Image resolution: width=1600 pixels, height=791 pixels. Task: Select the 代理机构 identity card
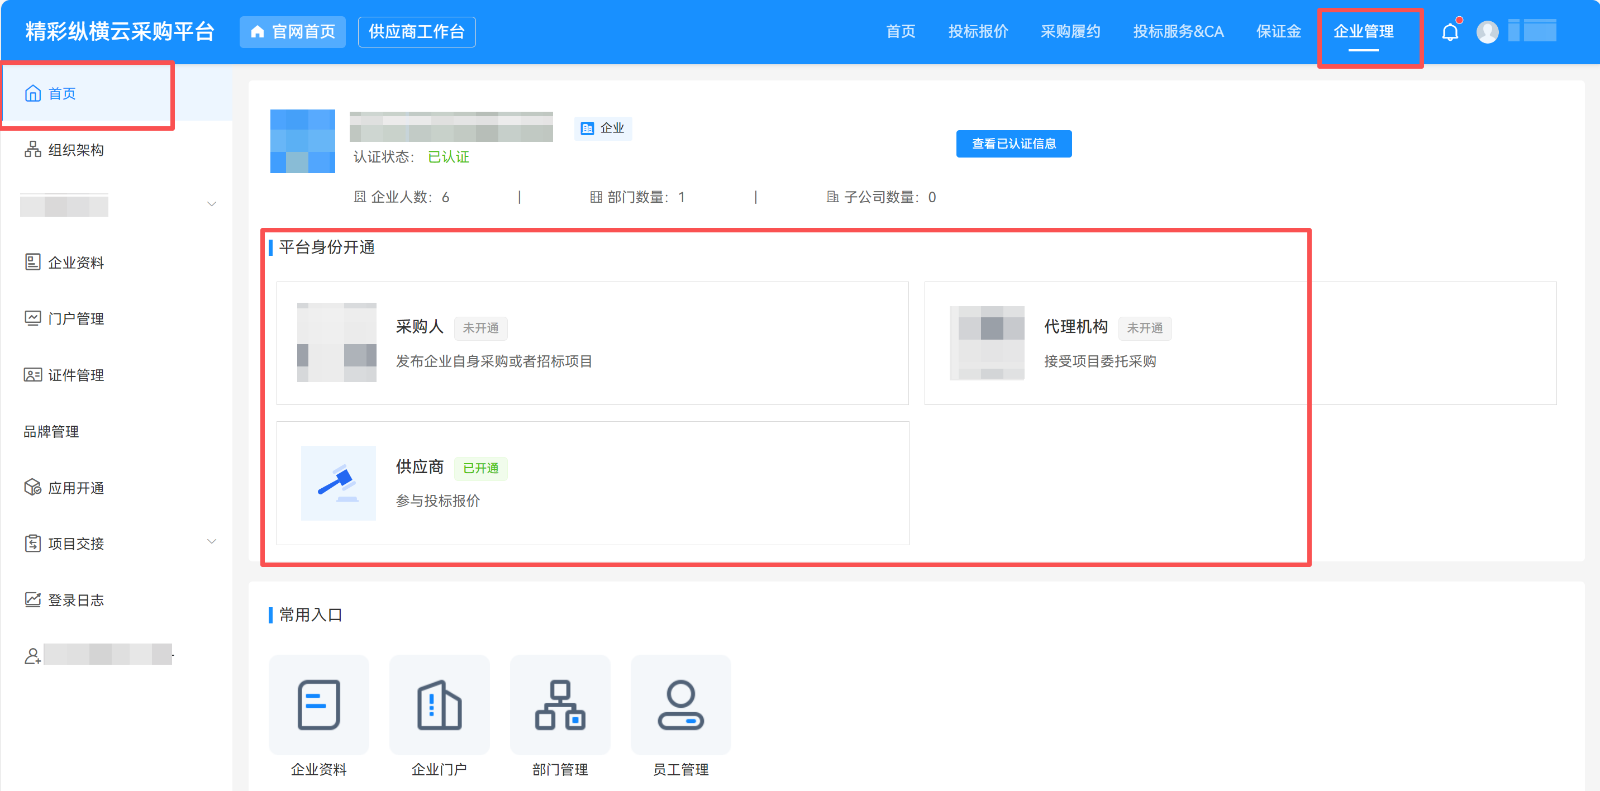coord(1239,343)
